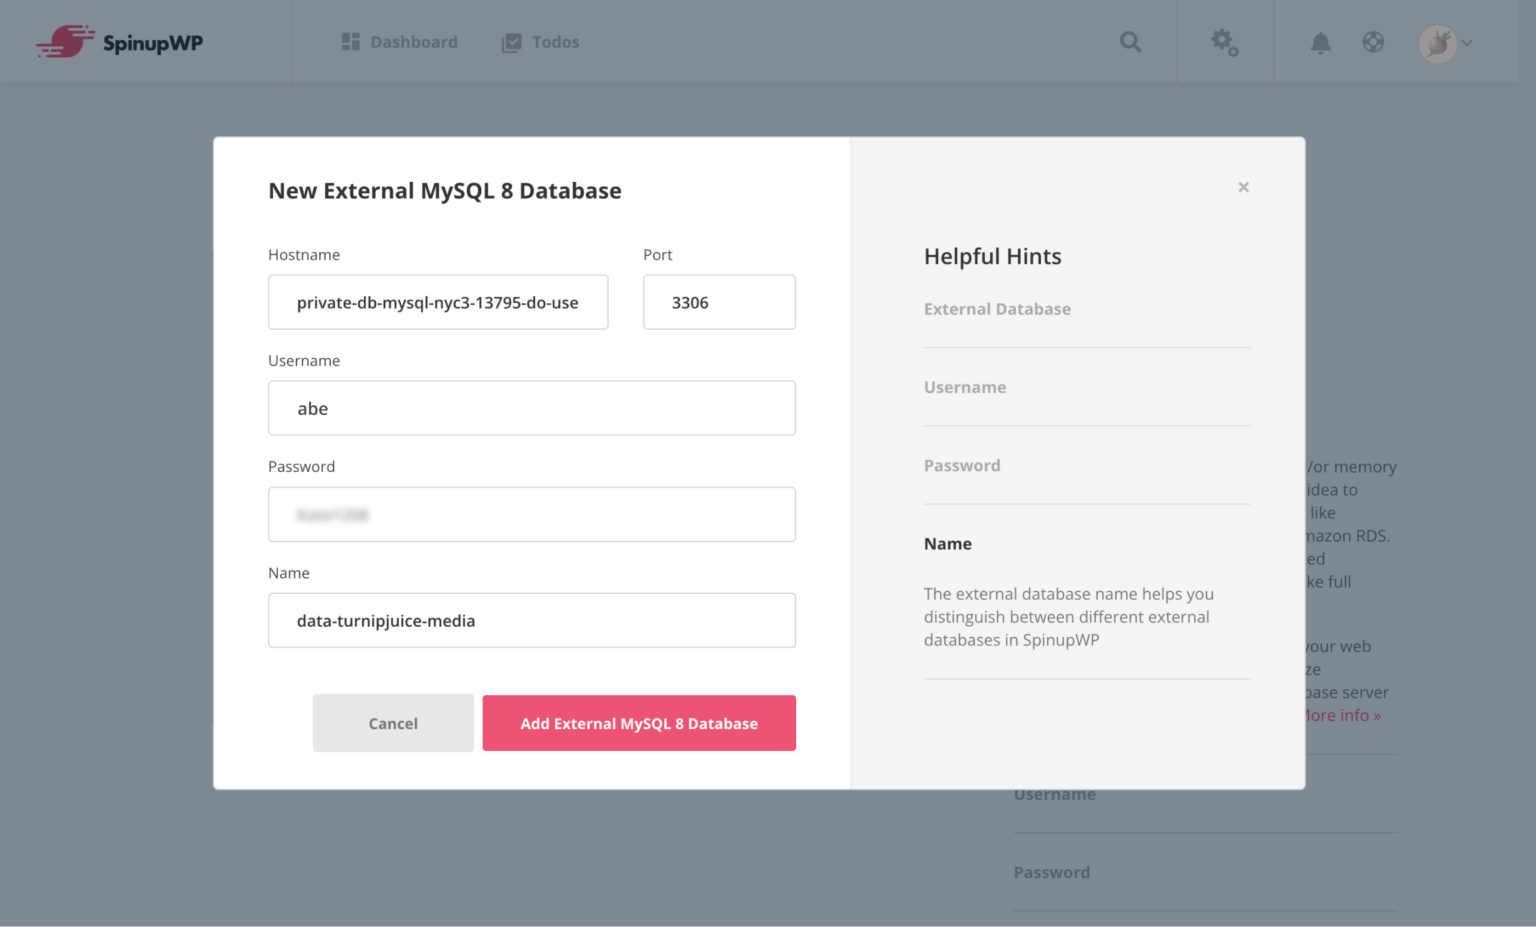Open the account dropdown chevron beside the avatar
Screen dimensions: 1536x927
[x=1467, y=44]
